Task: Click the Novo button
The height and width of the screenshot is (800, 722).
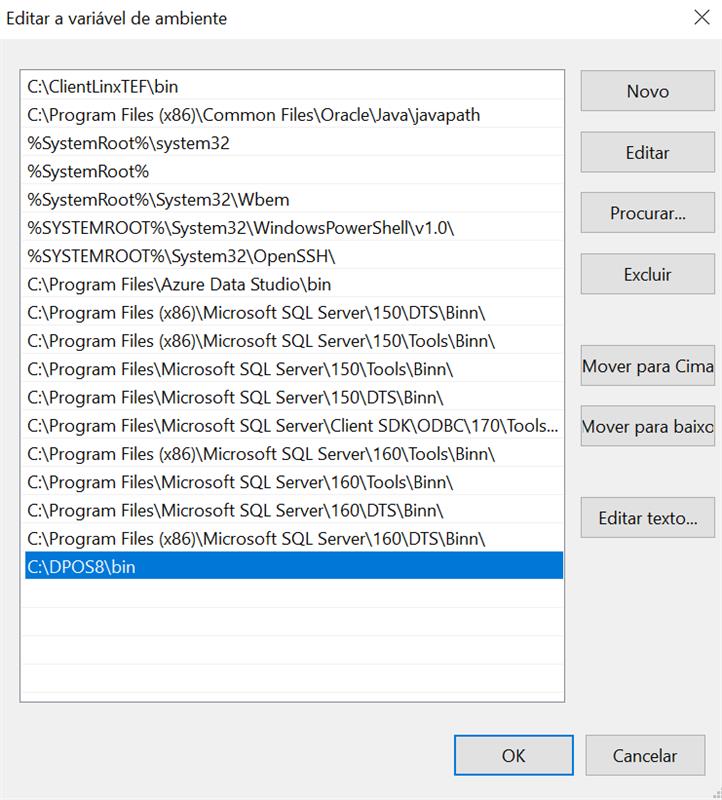Action: (x=647, y=91)
